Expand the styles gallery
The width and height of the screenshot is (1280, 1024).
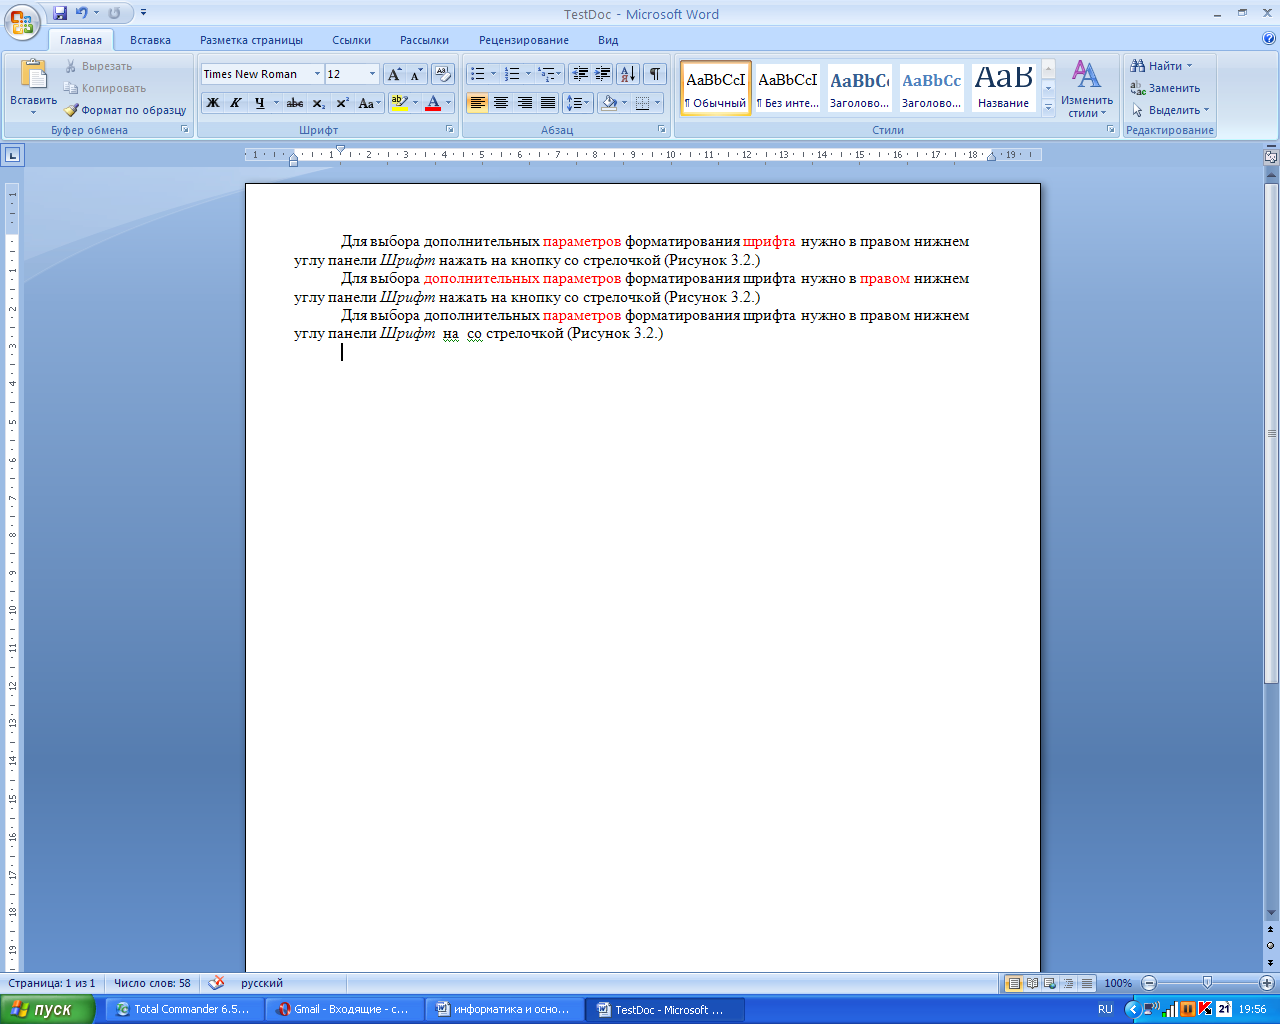click(1048, 107)
